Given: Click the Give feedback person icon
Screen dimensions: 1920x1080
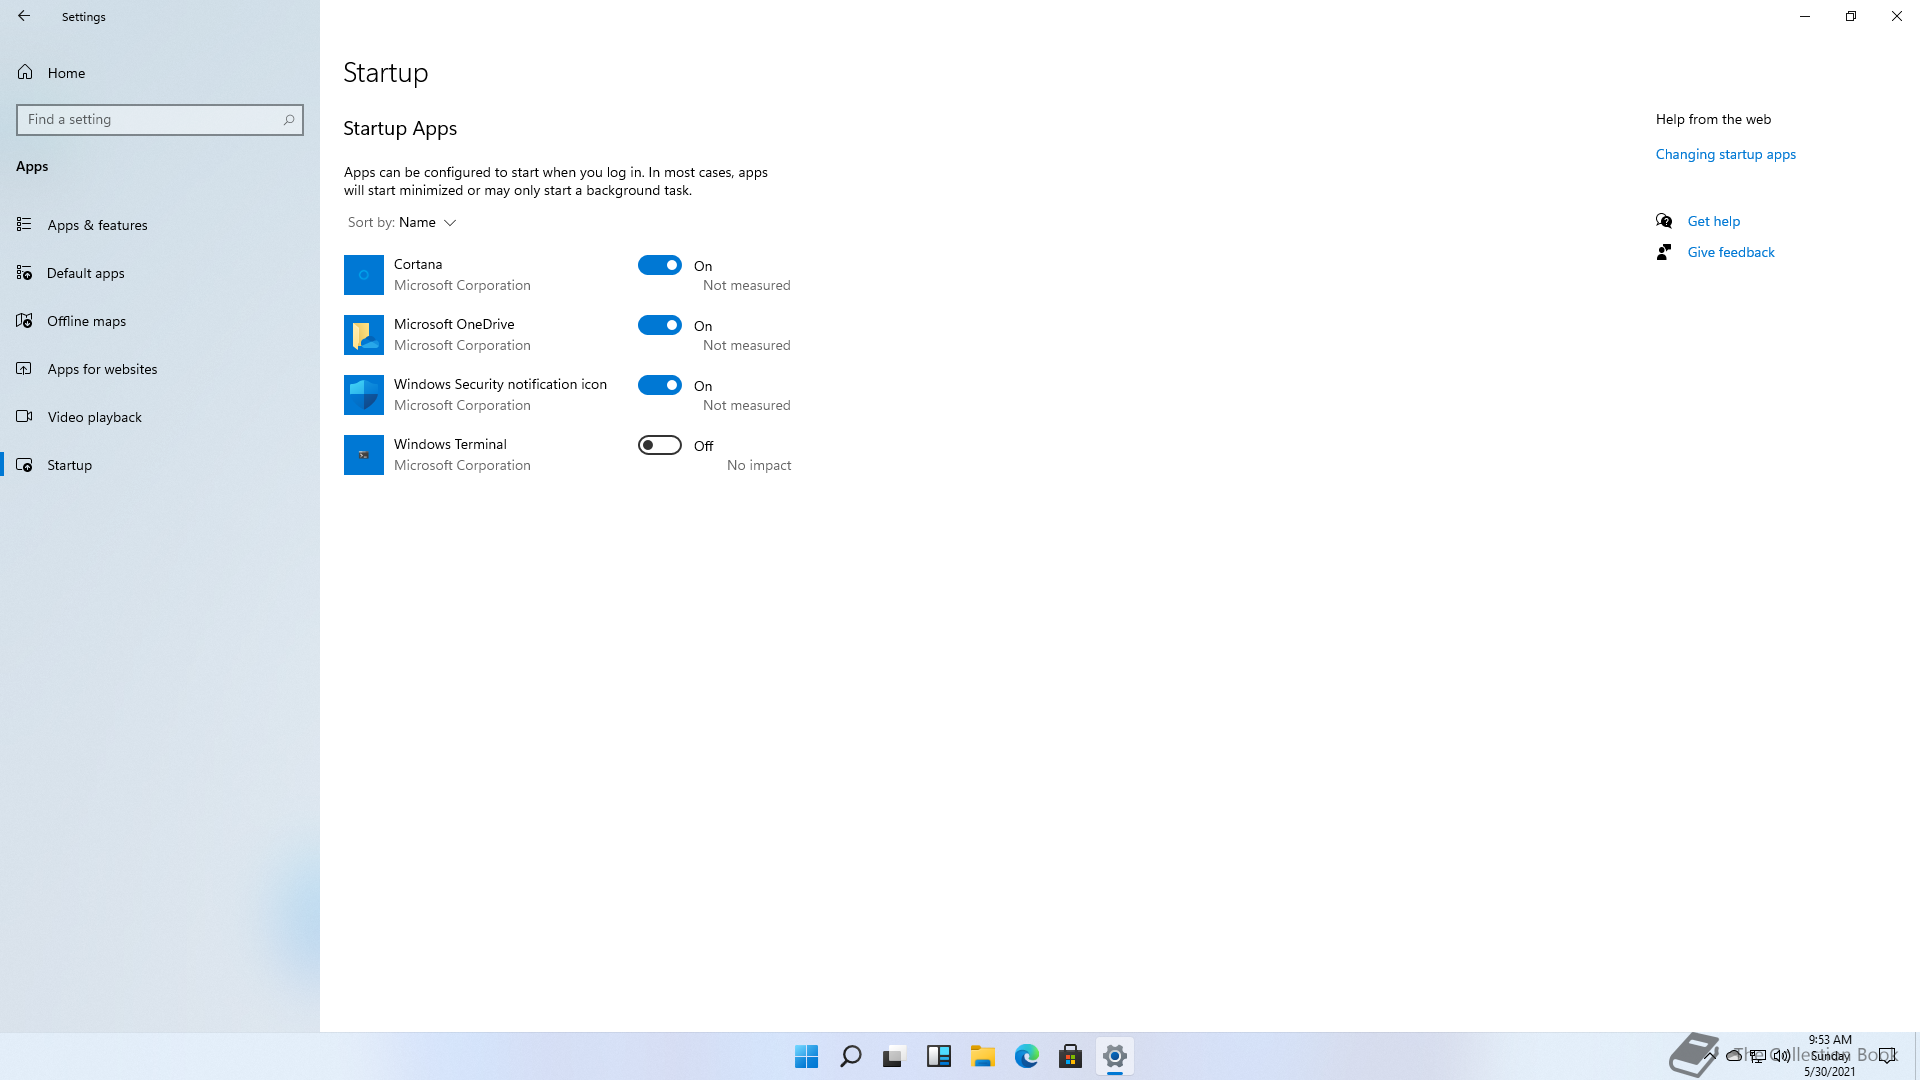Looking at the screenshot, I should coord(1664,252).
